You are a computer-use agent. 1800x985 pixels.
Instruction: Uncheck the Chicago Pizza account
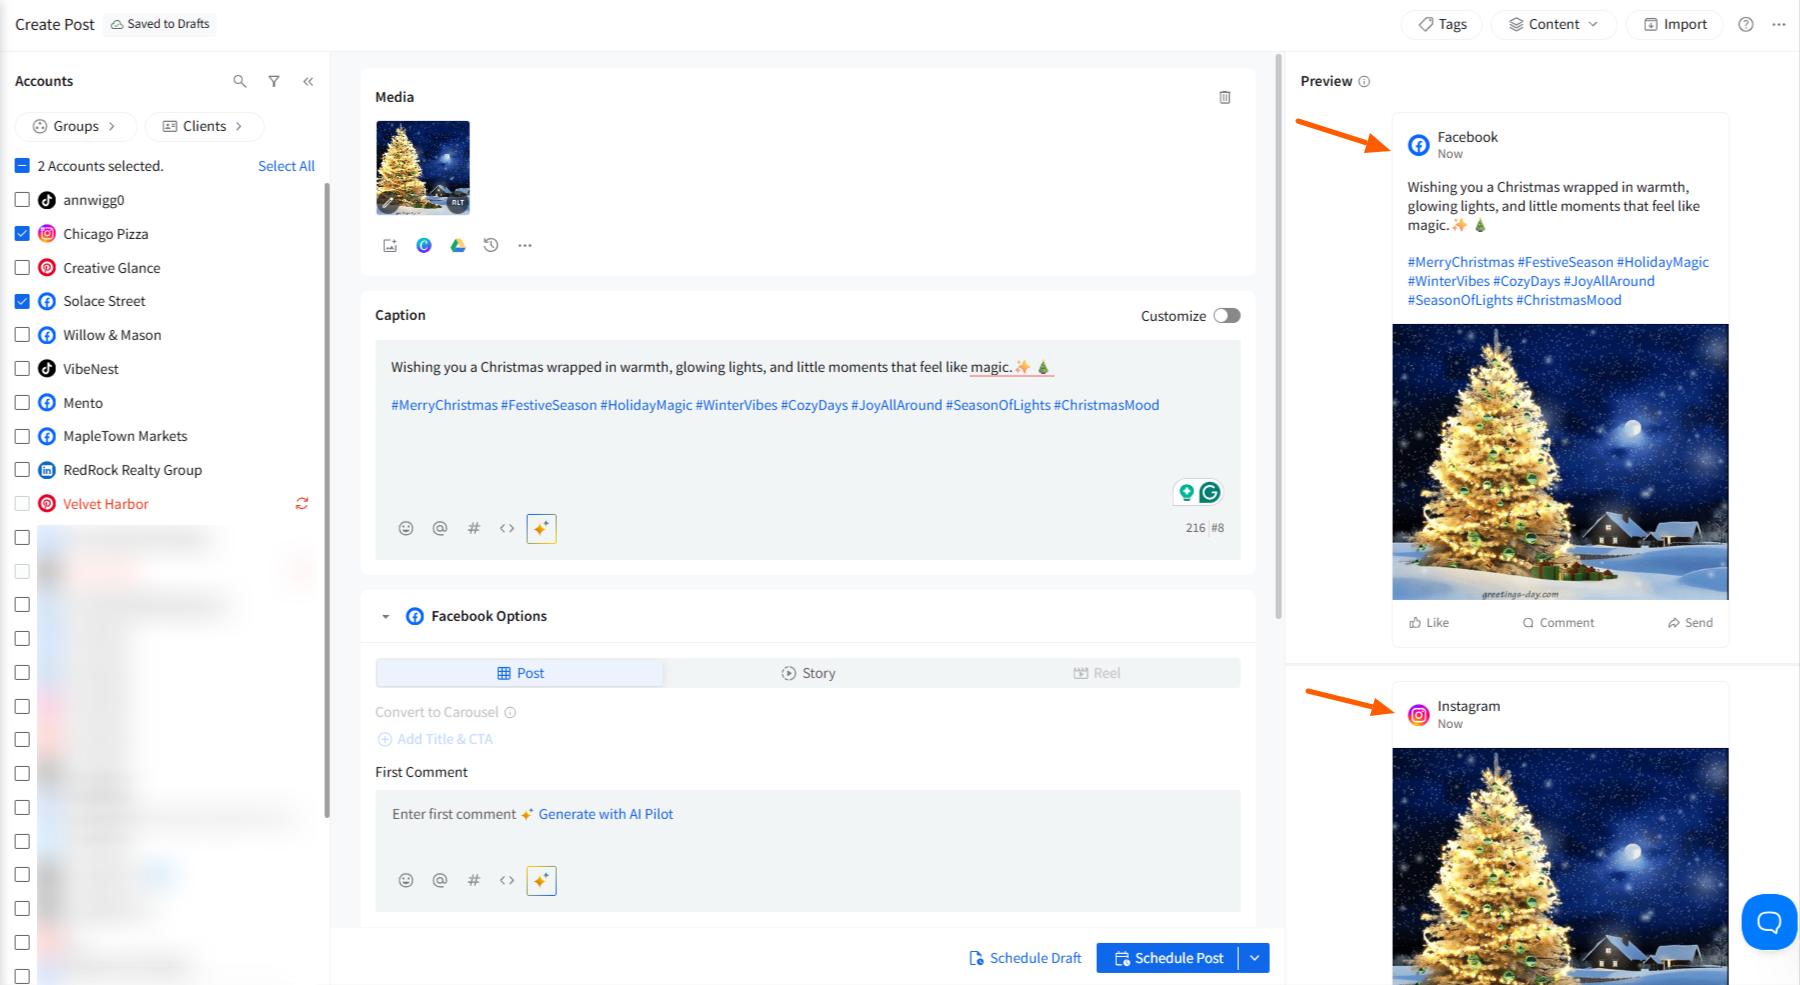[22, 234]
